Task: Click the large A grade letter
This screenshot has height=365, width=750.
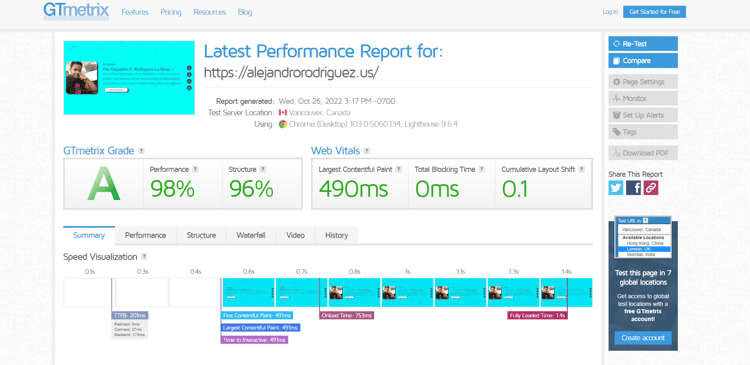Action: (x=104, y=183)
